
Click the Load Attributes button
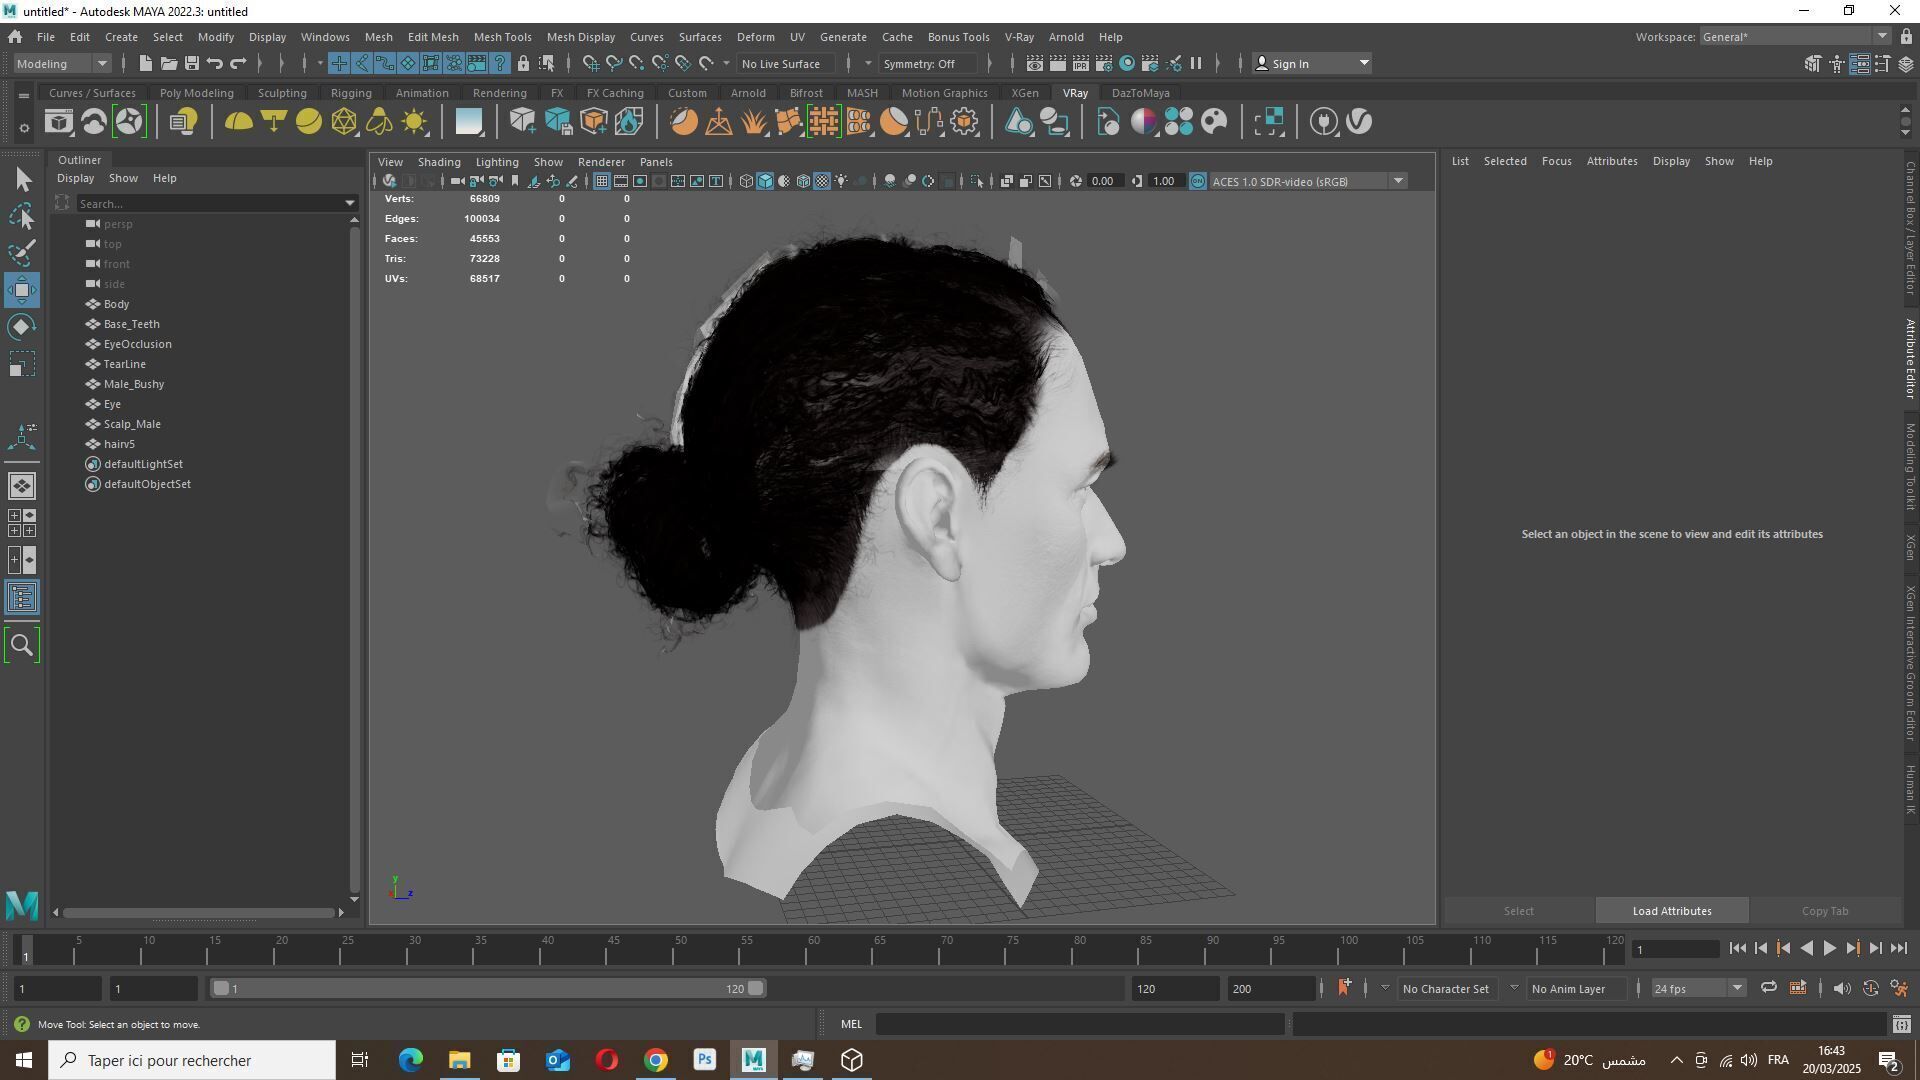click(1672, 911)
